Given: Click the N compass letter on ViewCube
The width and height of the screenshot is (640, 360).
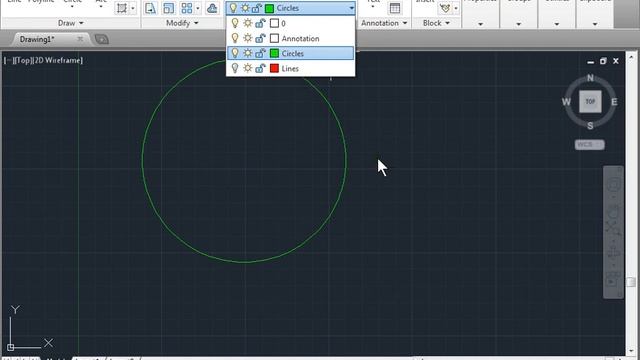Looking at the screenshot, I should (590, 78).
